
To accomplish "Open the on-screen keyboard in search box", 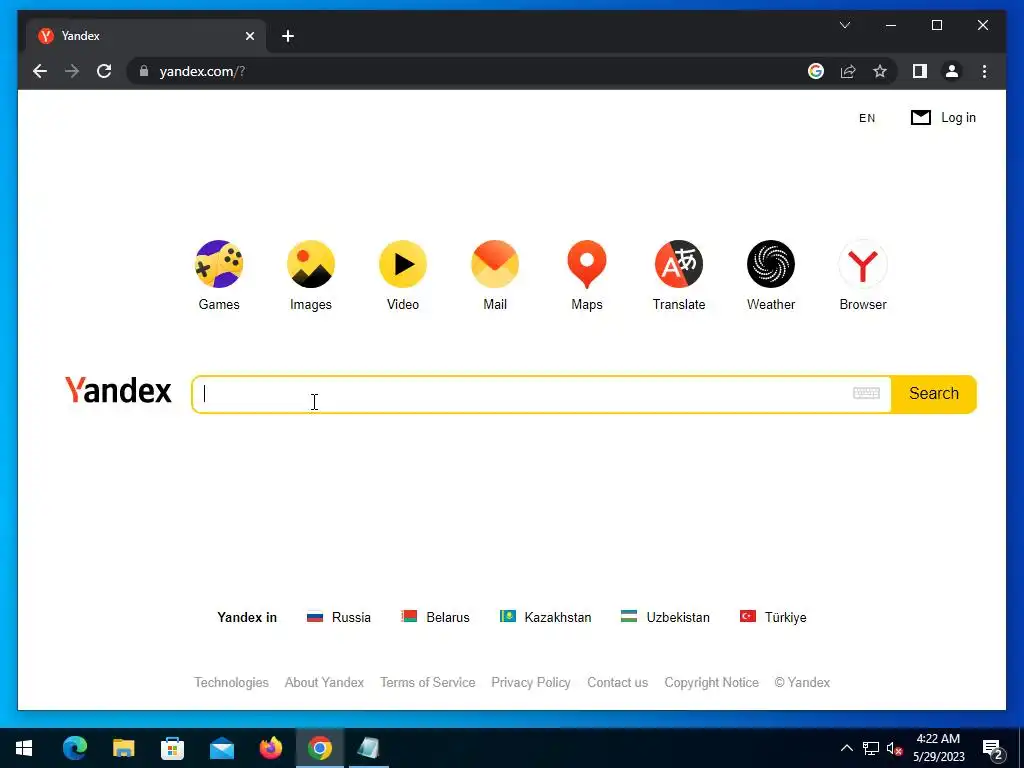I will [x=867, y=393].
